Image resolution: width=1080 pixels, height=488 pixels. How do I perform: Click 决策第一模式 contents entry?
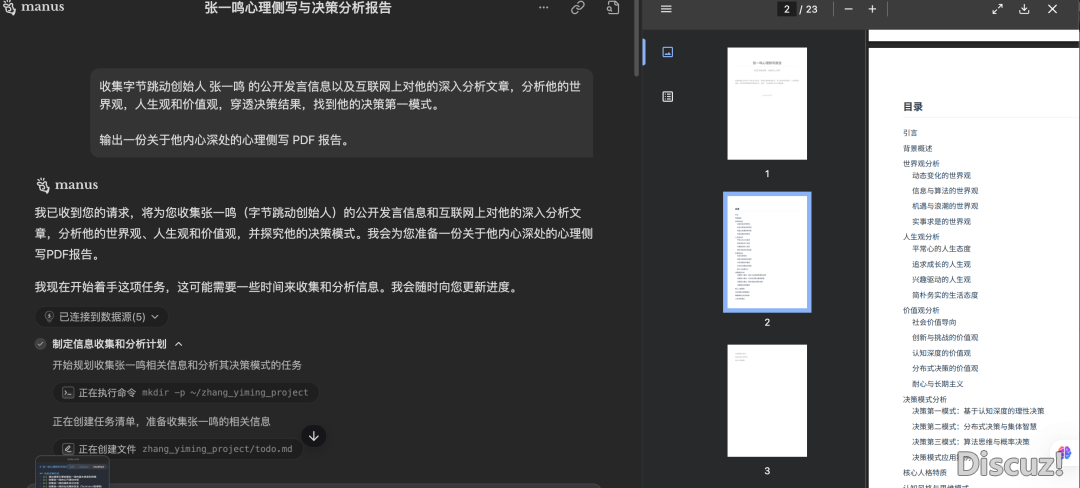click(978, 411)
